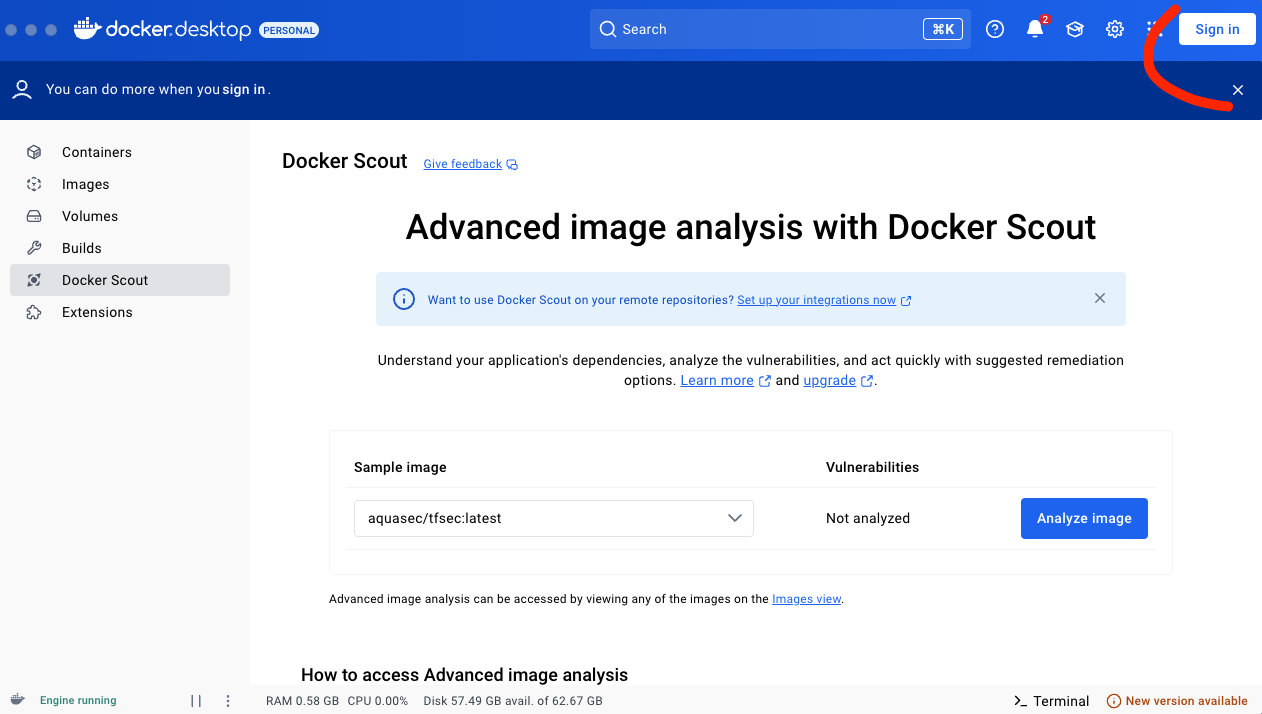This screenshot has height=714, width=1262.
Task: Click feedback chat icon beside Give feedback
Action: click(512, 165)
